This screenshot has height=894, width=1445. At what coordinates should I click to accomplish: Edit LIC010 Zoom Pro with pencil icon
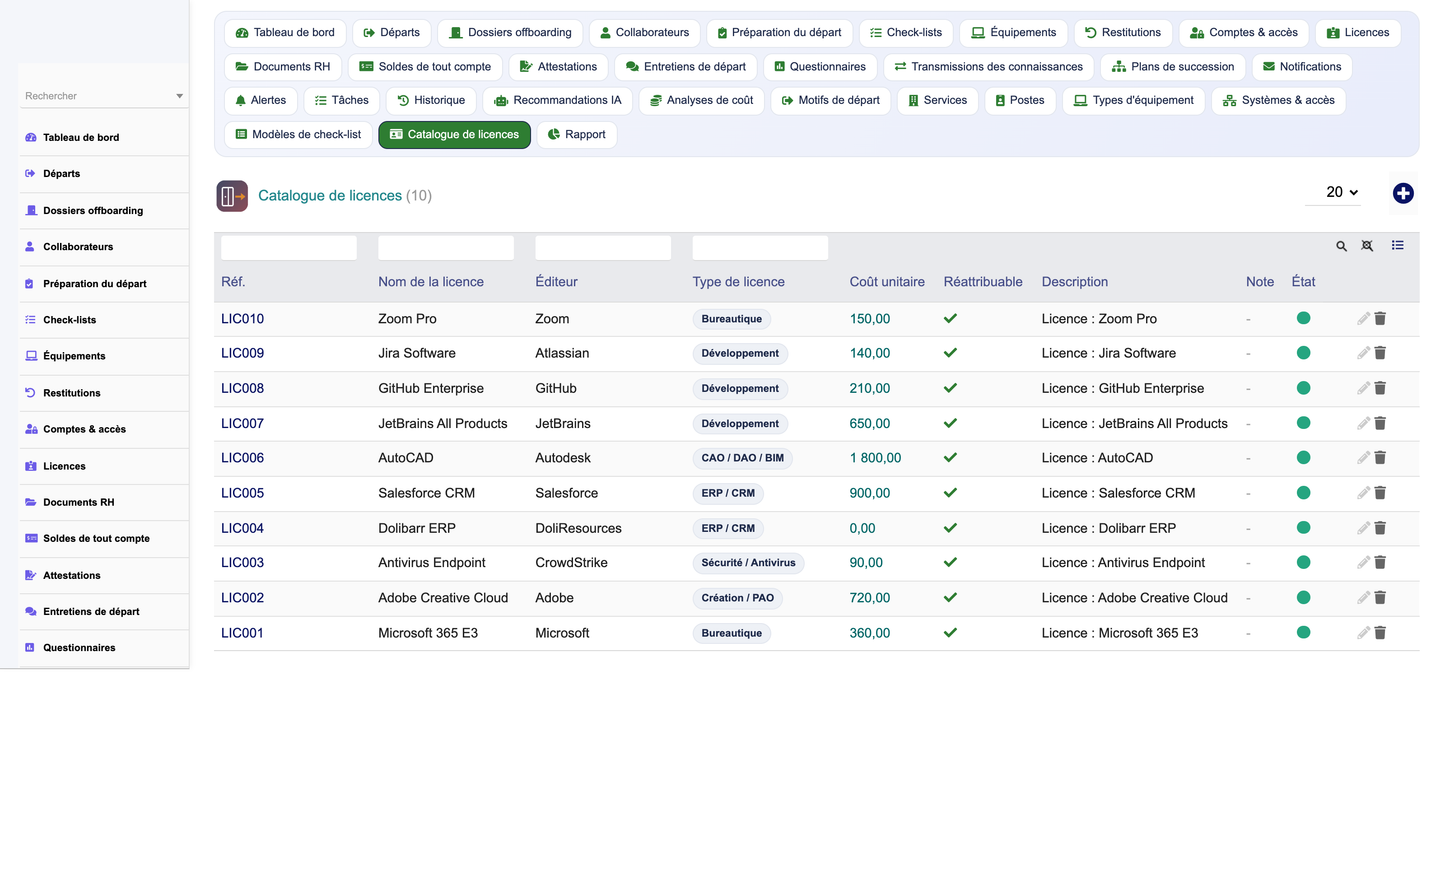pyautogui.click(x=1363, y=318)
